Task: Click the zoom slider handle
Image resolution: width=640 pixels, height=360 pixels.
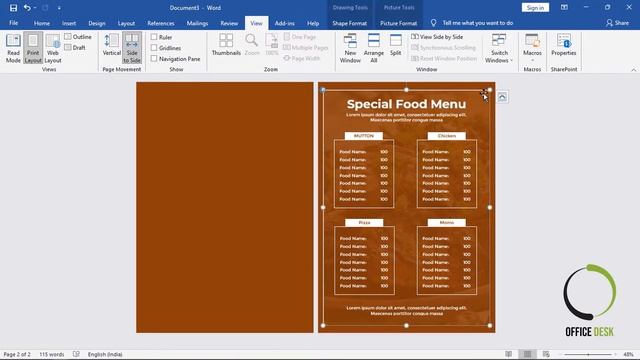Action: pyautogui.click(x=588, y=354)
